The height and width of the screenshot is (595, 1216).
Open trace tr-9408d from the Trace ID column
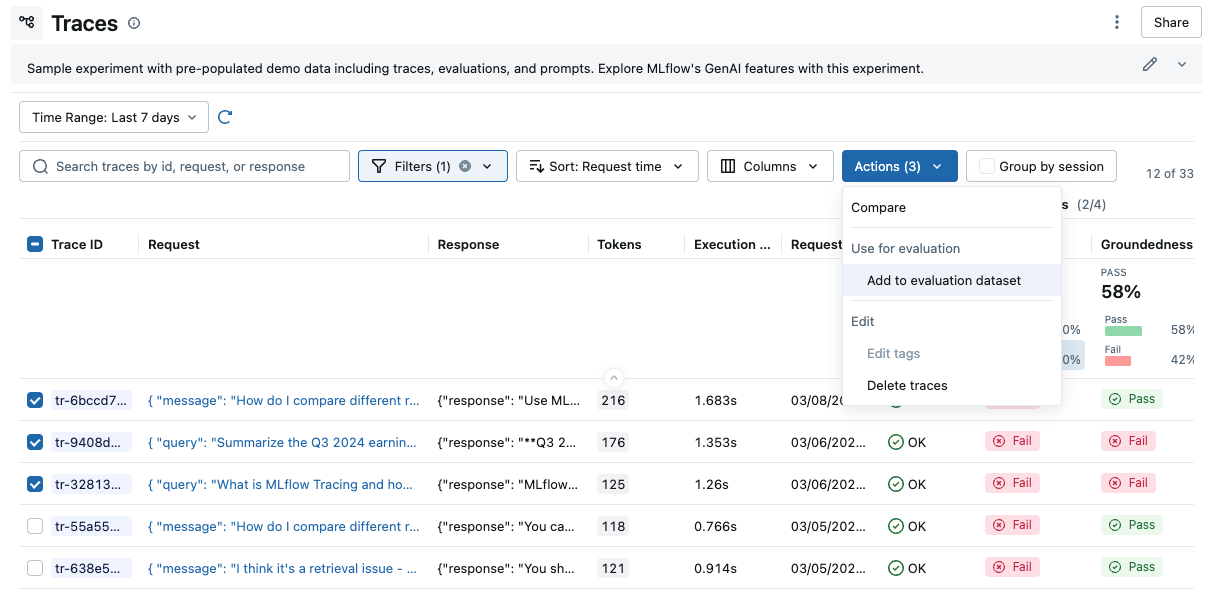[86, 442]
